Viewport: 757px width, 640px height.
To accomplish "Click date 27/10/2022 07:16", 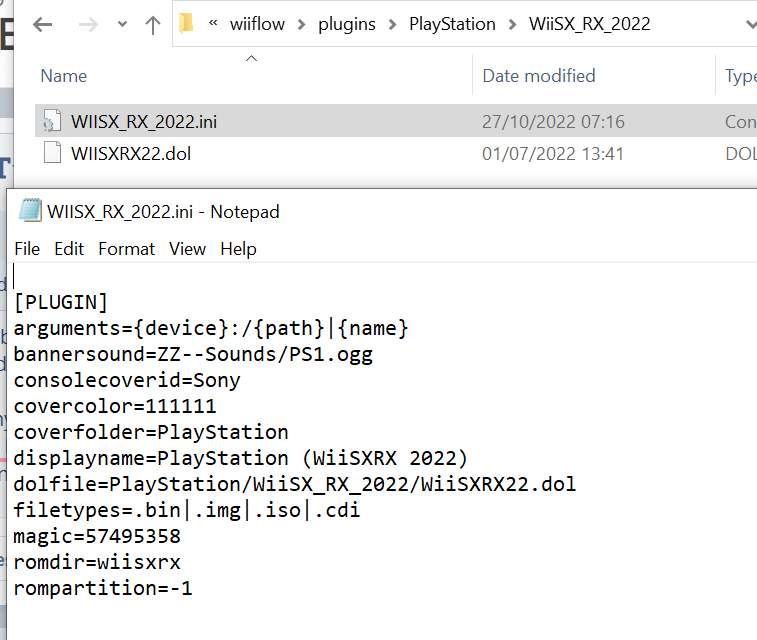I will click(x=553, y=122).
